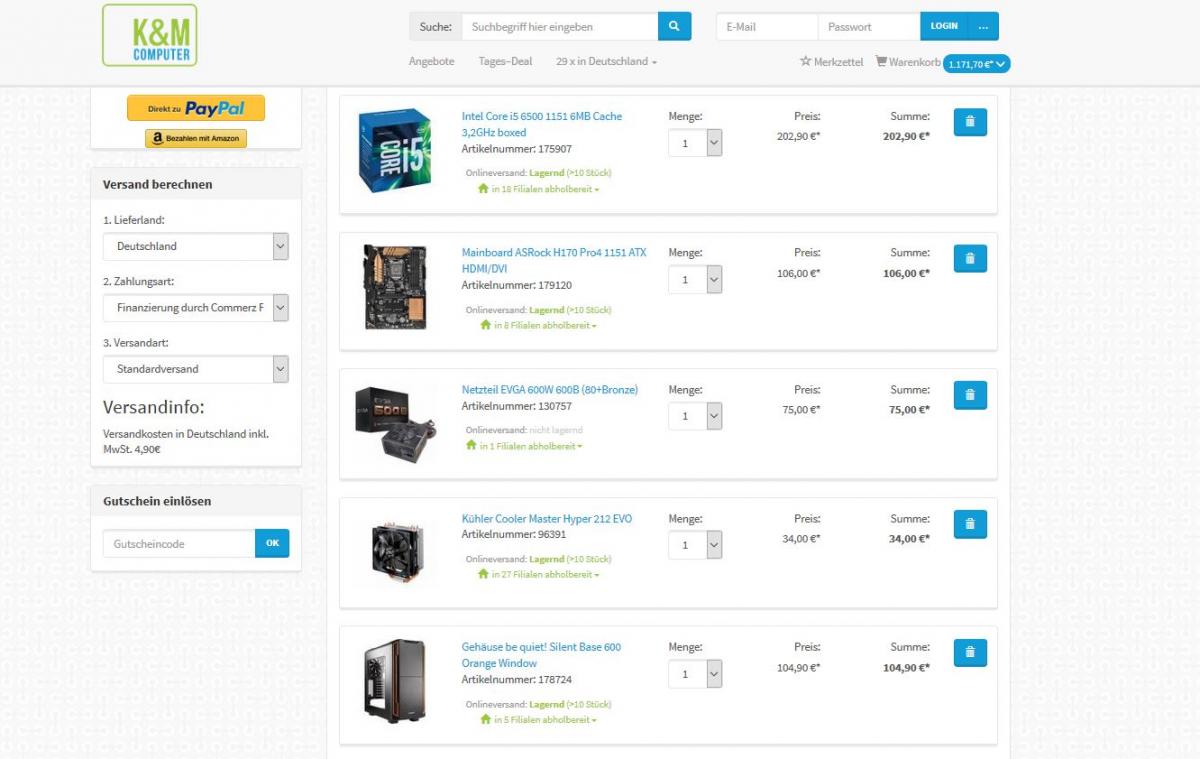Click the K&M Computer logo
1200x759 pixels.
point(150,35)
